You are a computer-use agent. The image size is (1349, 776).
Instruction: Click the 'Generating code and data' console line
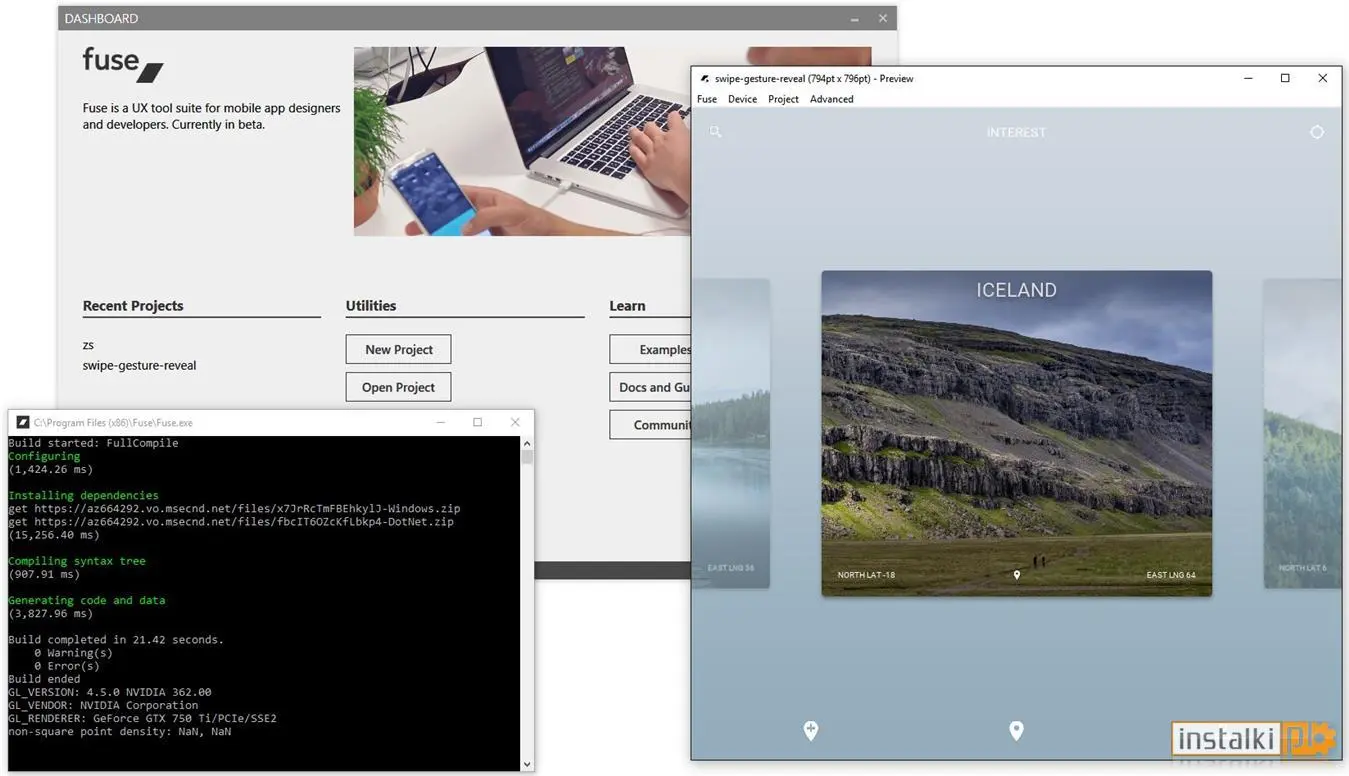click(87, 600)
